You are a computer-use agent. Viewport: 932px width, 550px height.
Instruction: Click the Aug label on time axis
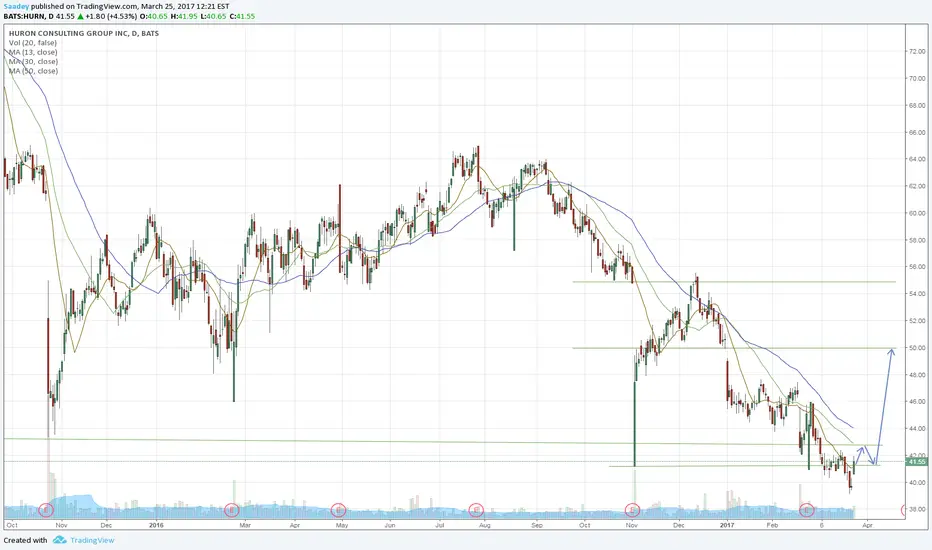484,525
